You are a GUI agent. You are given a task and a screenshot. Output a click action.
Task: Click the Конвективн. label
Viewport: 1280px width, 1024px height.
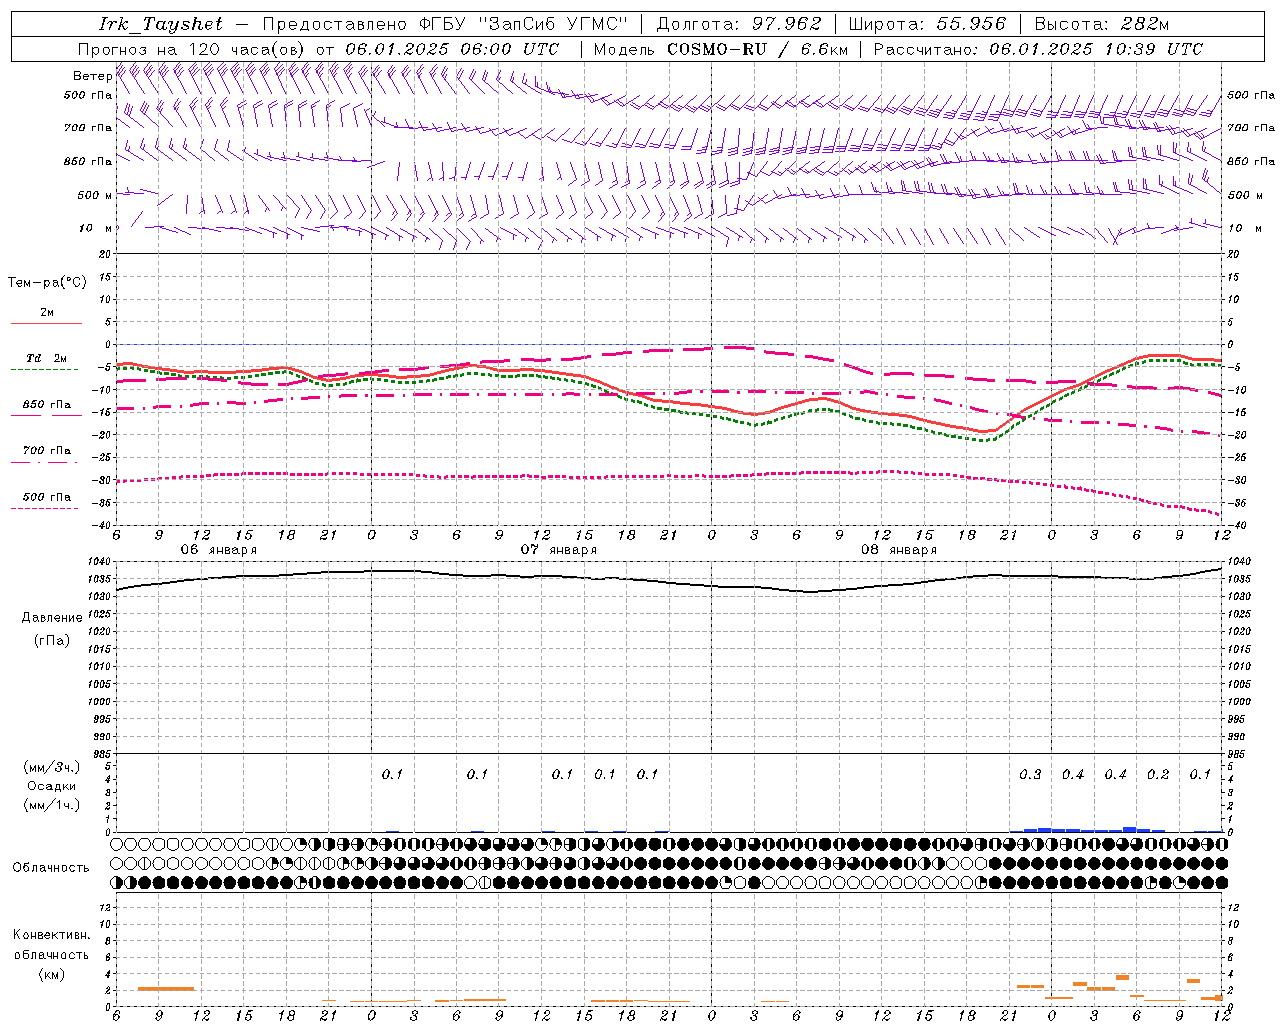pos(52,935)
